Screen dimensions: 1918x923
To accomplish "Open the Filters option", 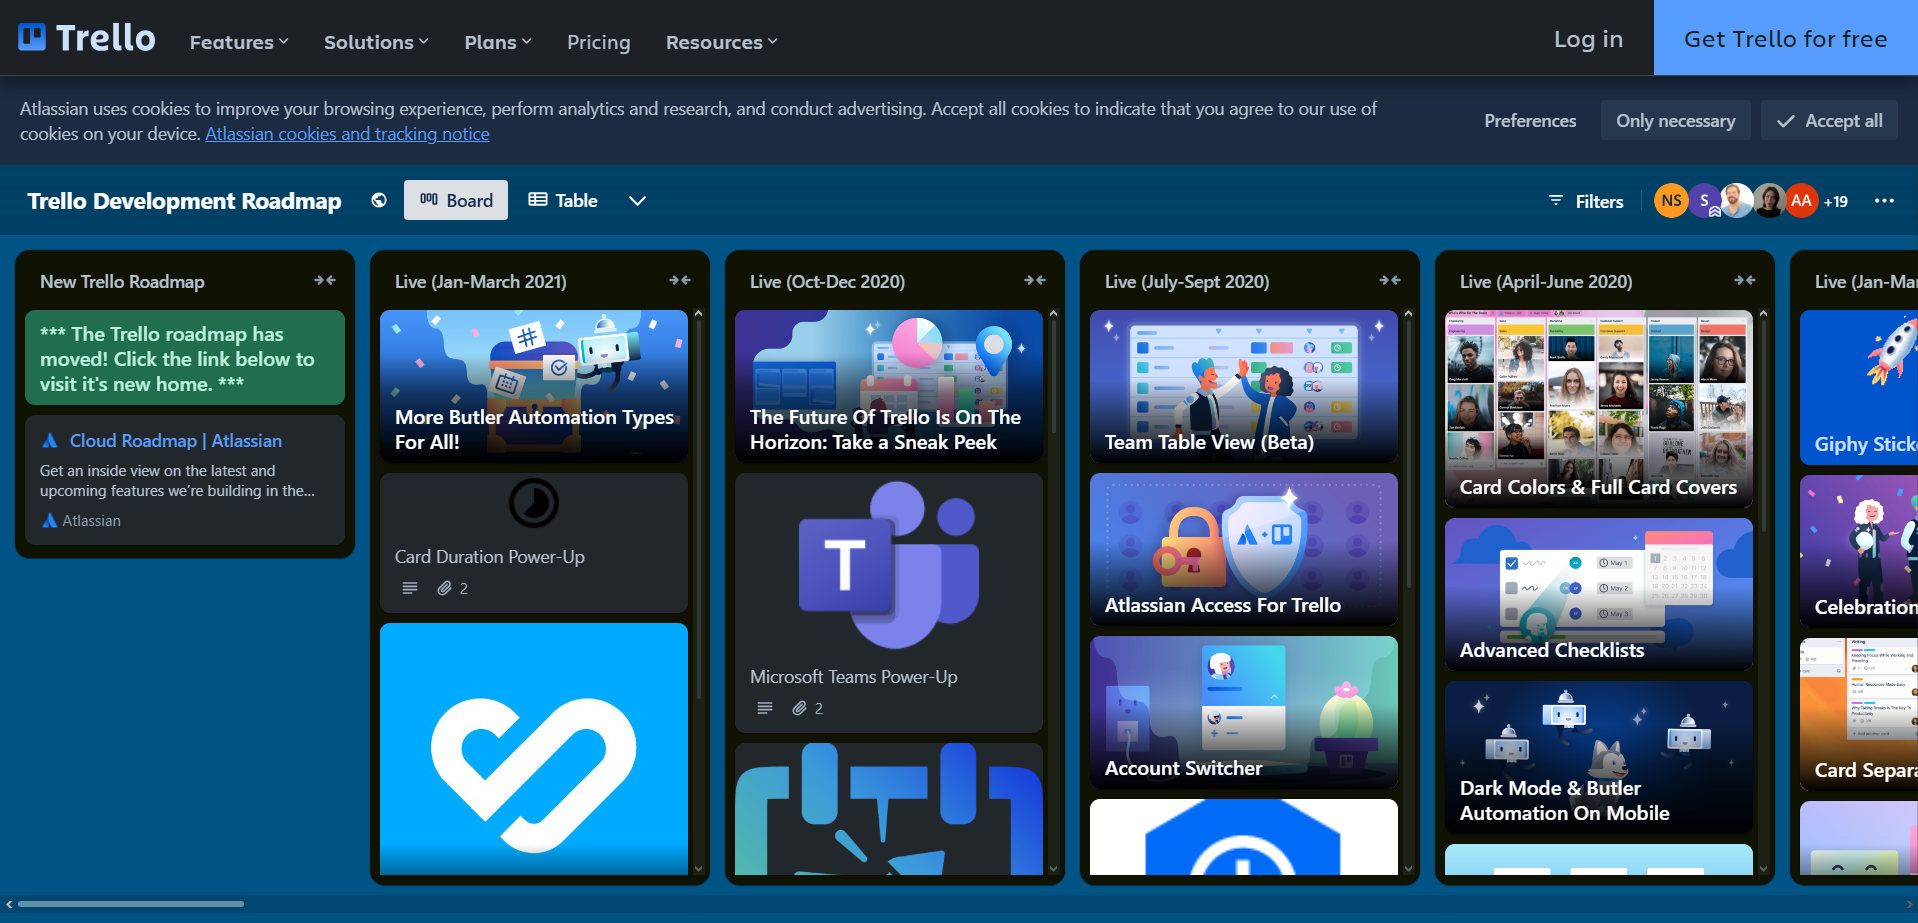I will [1586, 201].
